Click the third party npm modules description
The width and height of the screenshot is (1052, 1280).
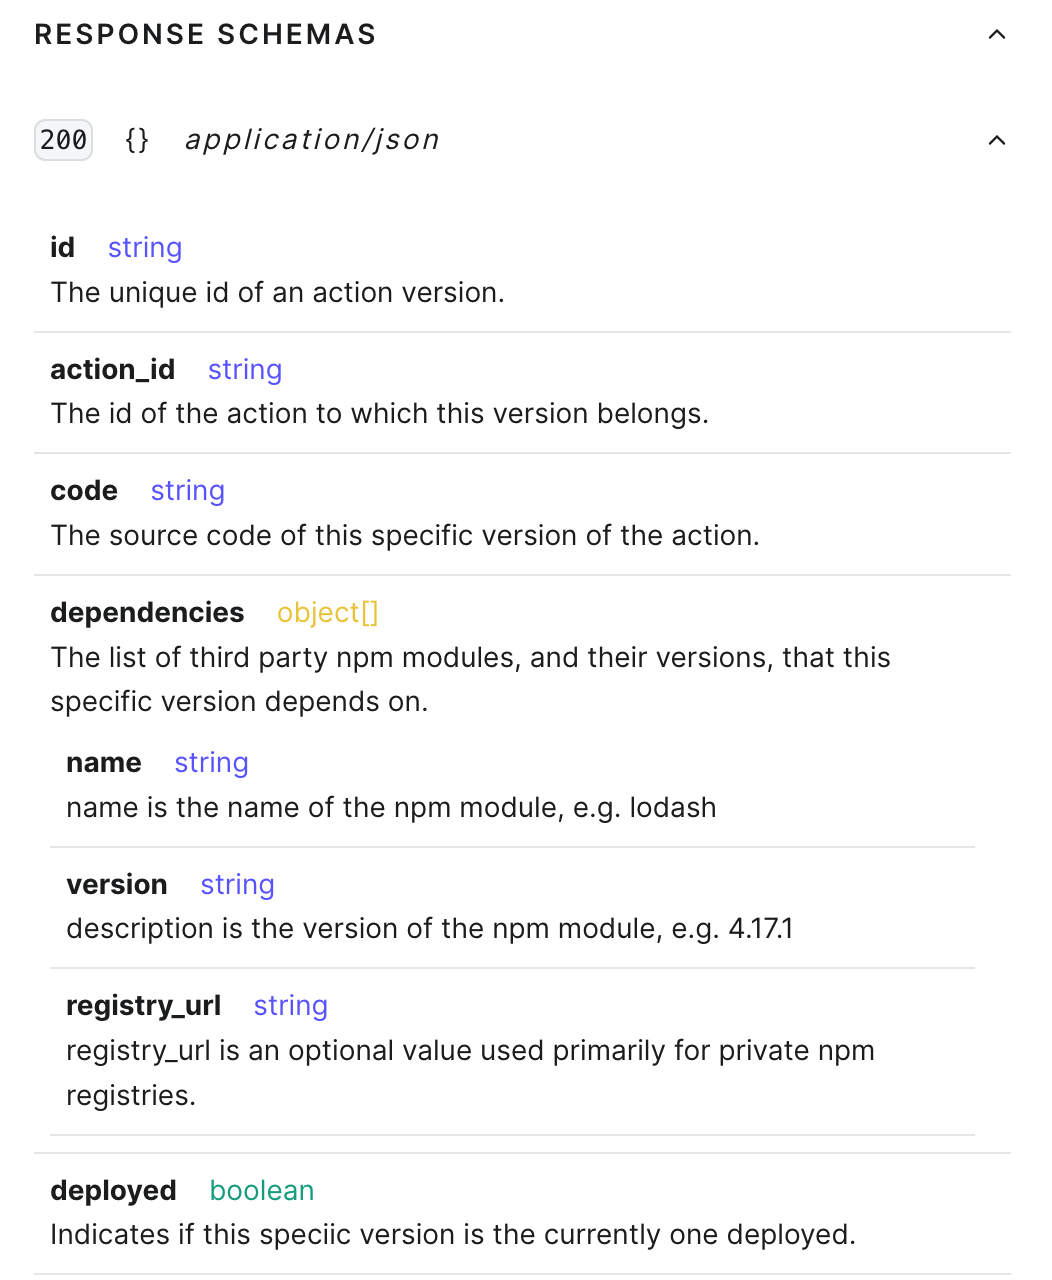pos(471,680)
